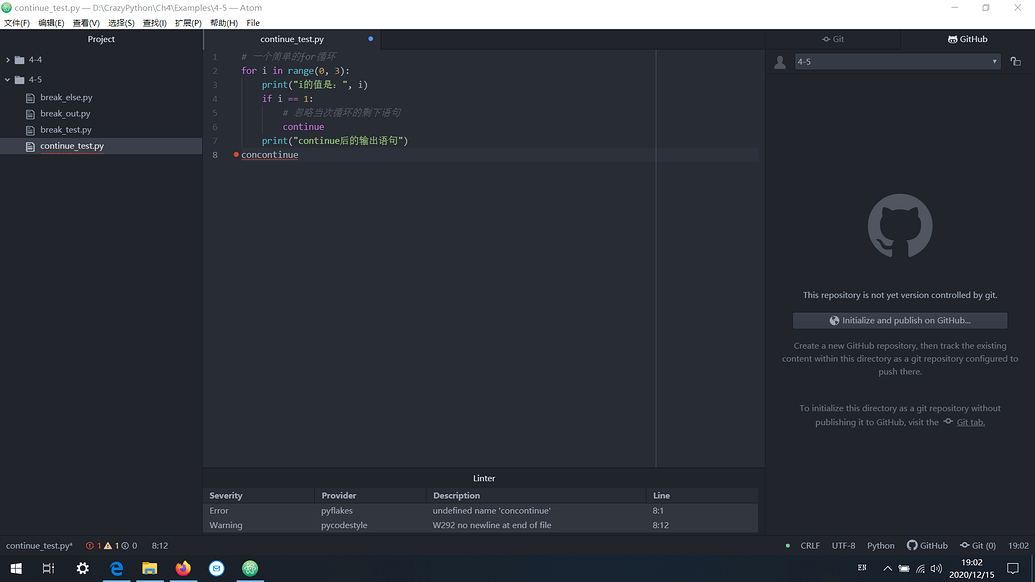Click CRLF line ending indicator in status bar

(x=809, y=545)
